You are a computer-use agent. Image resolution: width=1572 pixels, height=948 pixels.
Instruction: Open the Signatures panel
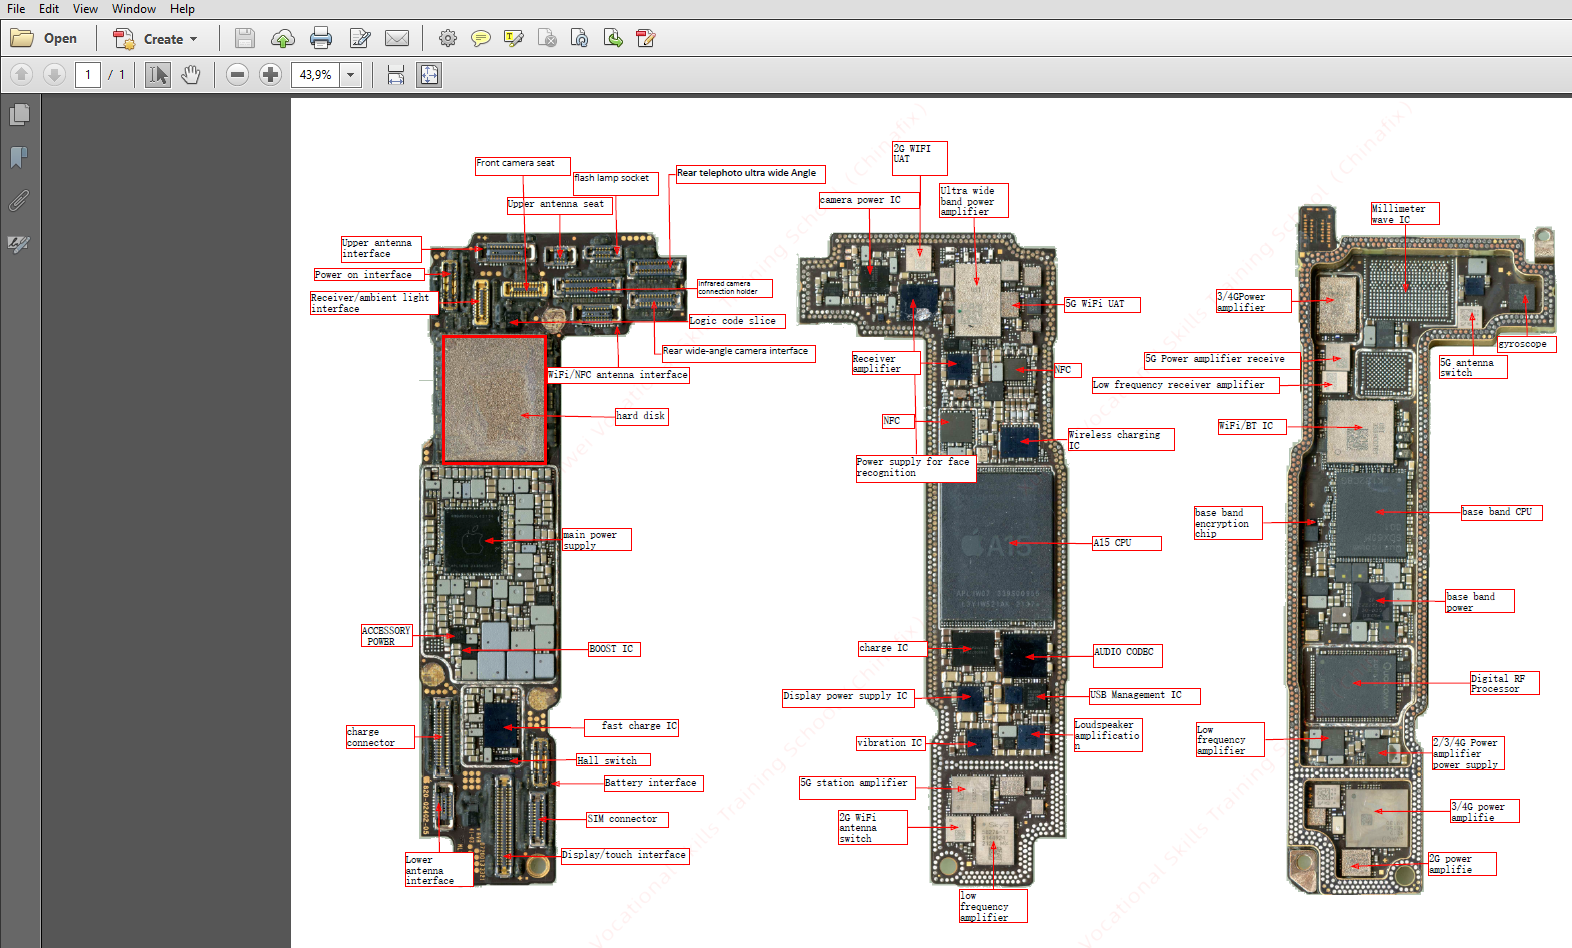(19, 244)
